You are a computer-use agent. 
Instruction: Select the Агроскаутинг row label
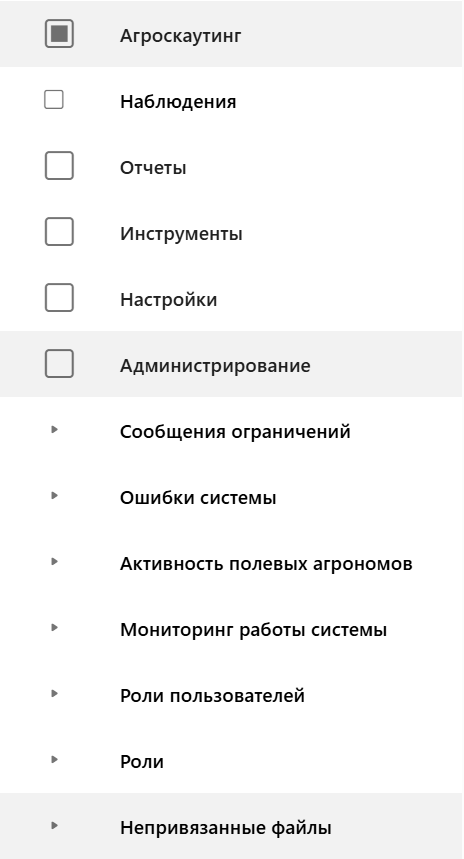click(180, 36)
